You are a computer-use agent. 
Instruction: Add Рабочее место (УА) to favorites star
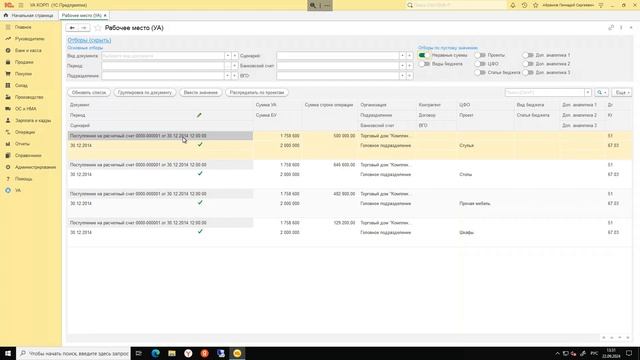tap(98, 28)
